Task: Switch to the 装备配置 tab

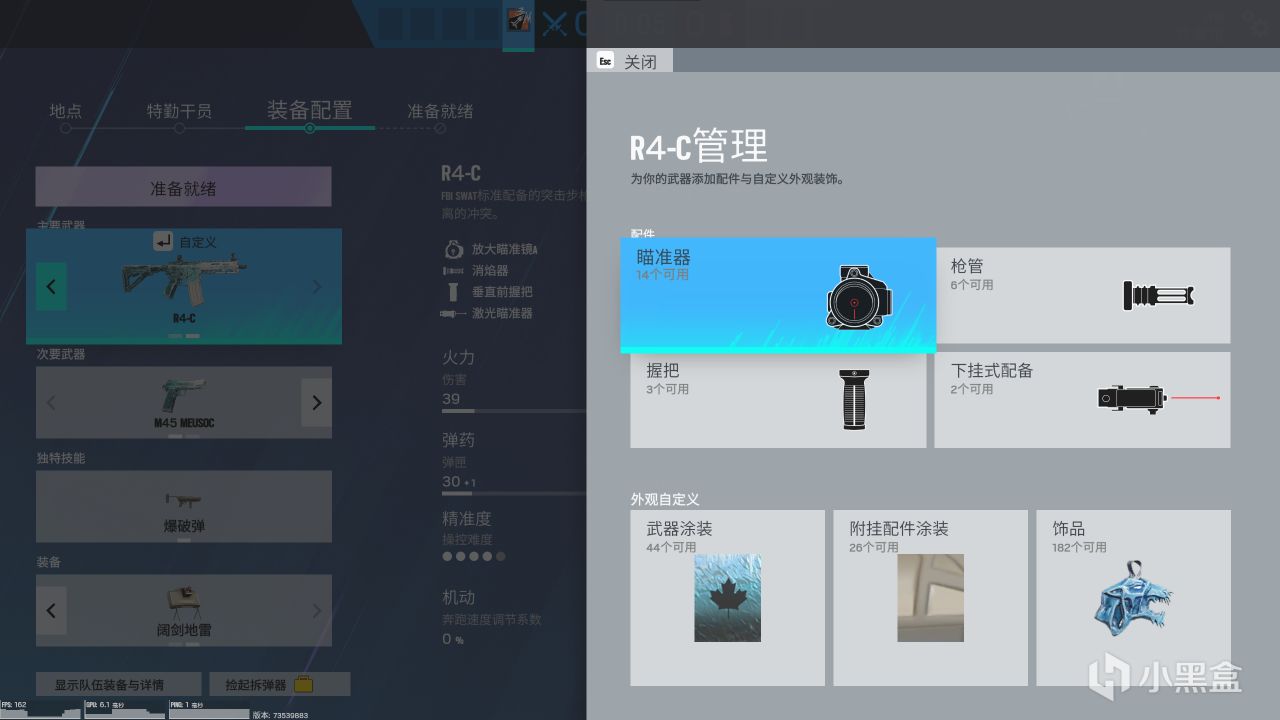Action: [309, 110]
